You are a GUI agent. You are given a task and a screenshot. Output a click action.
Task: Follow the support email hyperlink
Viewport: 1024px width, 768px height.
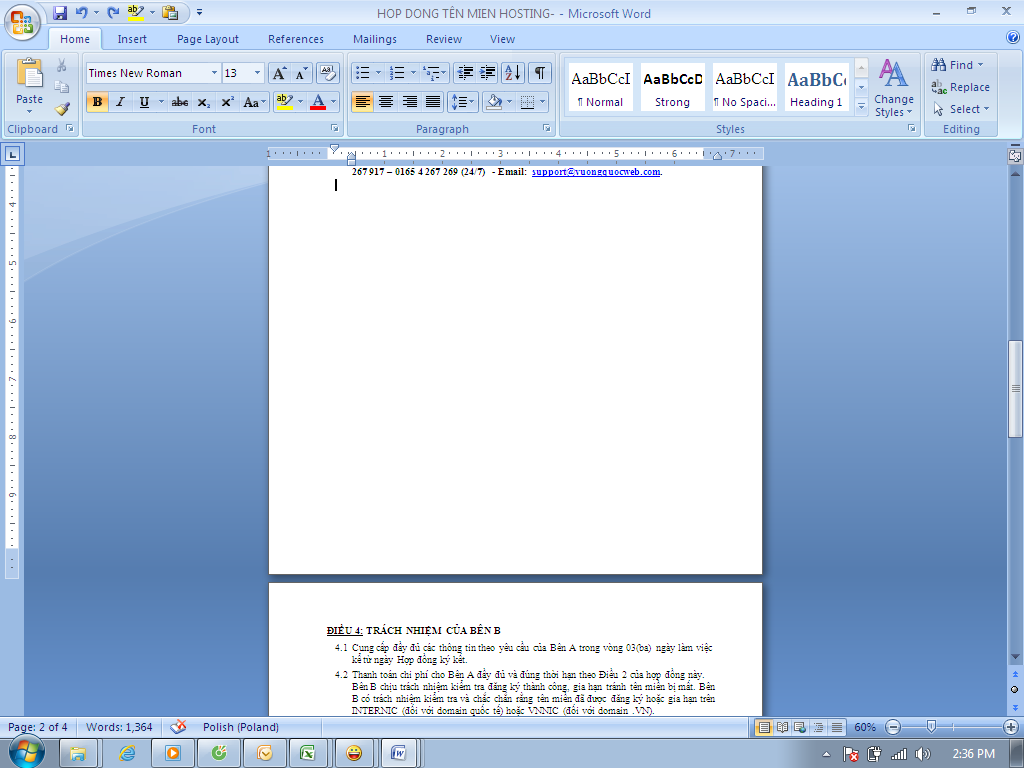tap(596, 172)
